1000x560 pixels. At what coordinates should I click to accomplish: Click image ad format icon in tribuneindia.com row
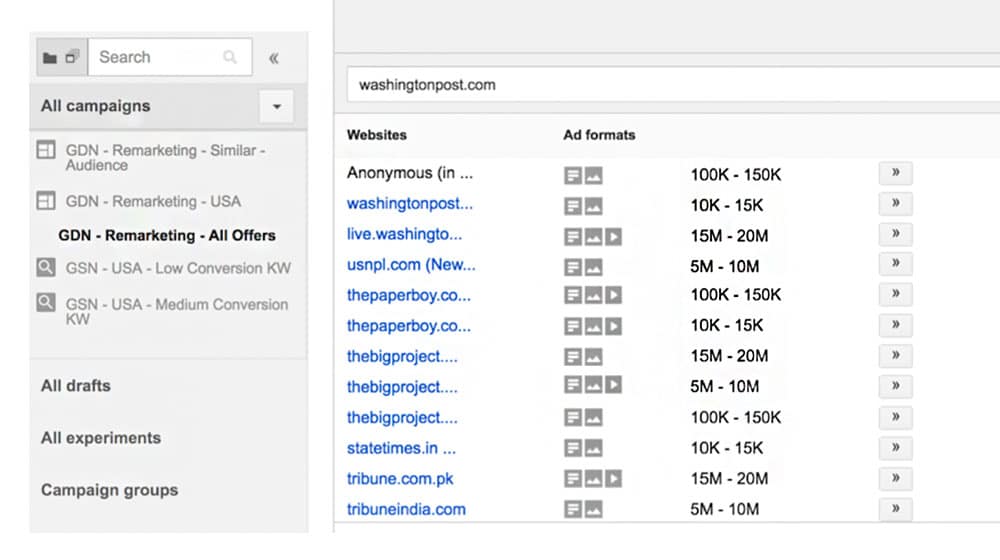[x=594, y=509]
